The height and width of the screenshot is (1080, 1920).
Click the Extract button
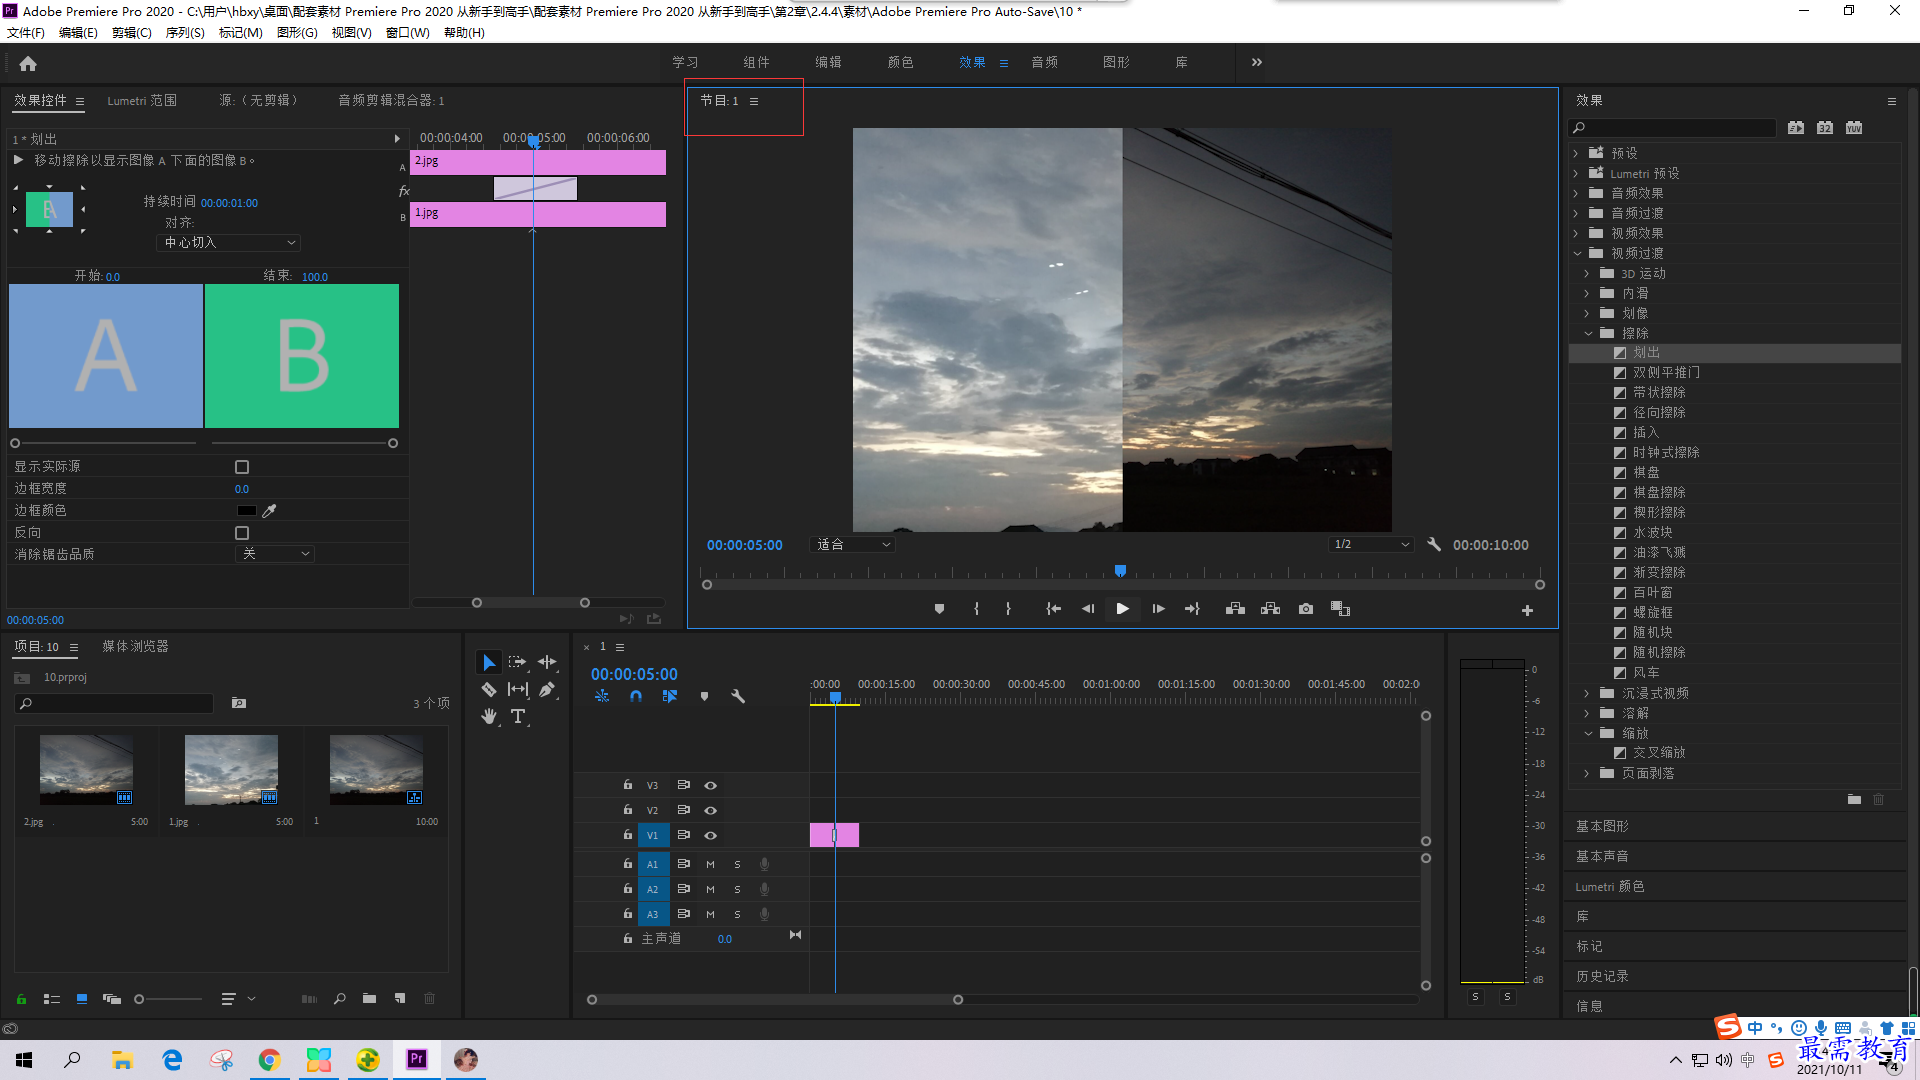(1270, 609)
